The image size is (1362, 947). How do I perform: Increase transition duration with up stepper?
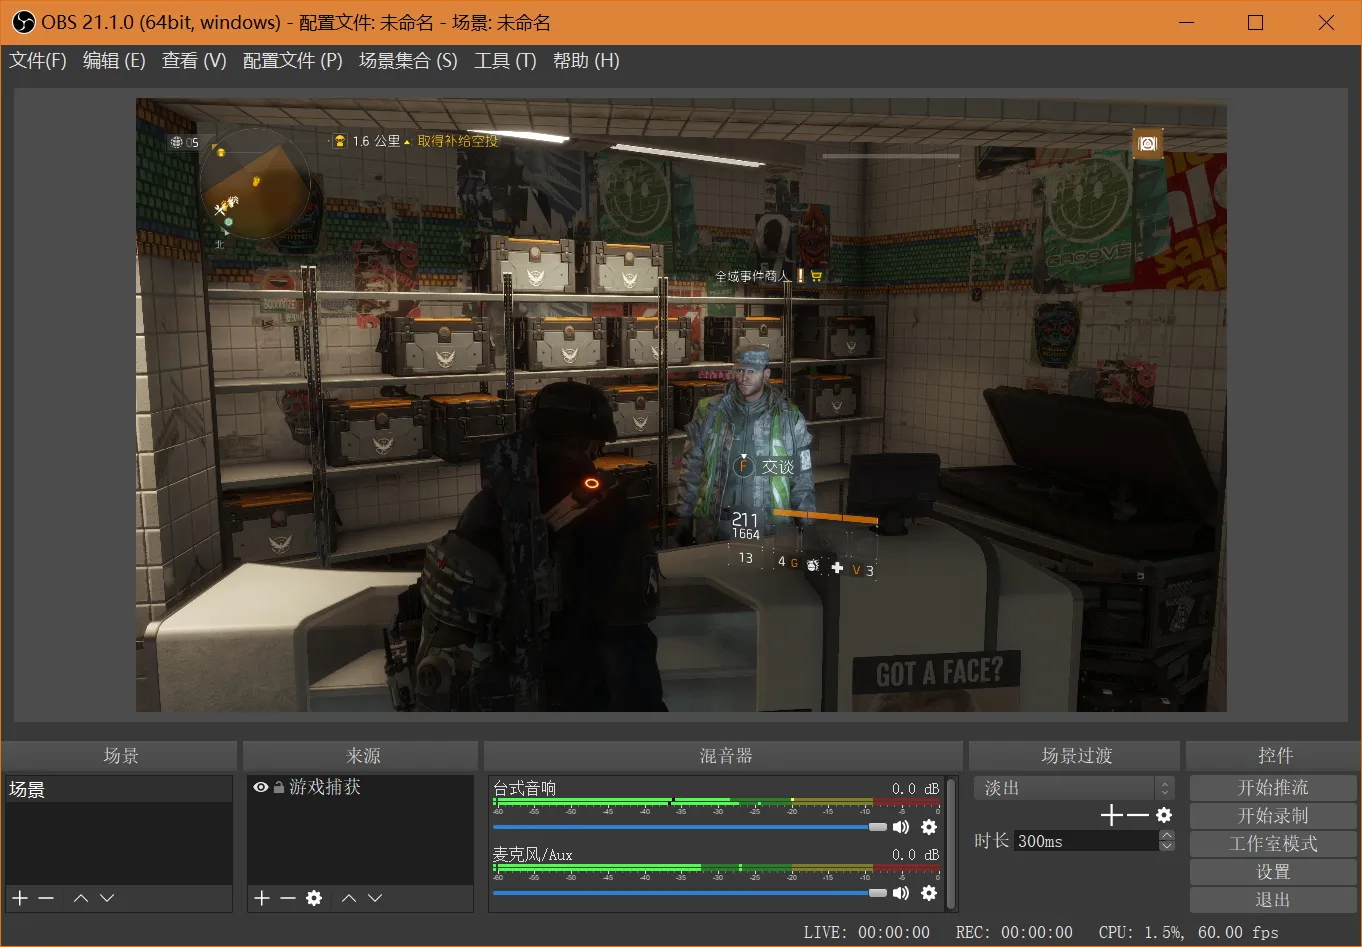(x=1166, y=835)
